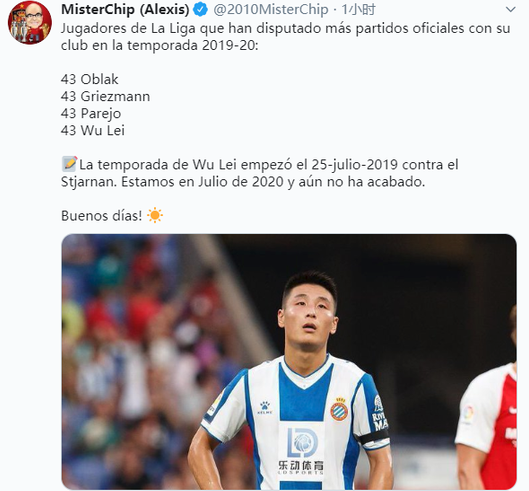Click the "43 Parejo" line
This screenshot has height=491, width=529.
coord(91,113)
